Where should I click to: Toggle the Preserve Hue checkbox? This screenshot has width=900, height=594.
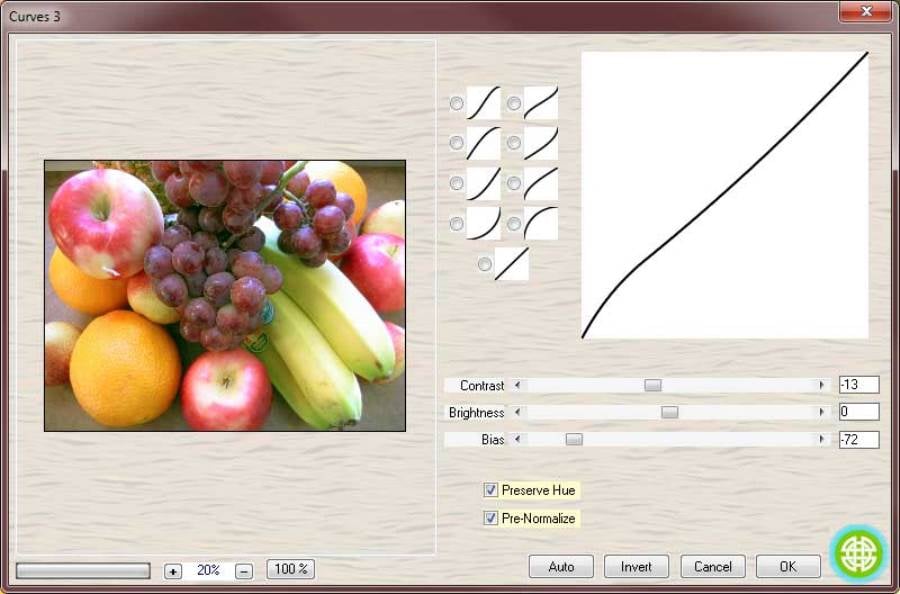pyautogui.click(x=491, y=490)
